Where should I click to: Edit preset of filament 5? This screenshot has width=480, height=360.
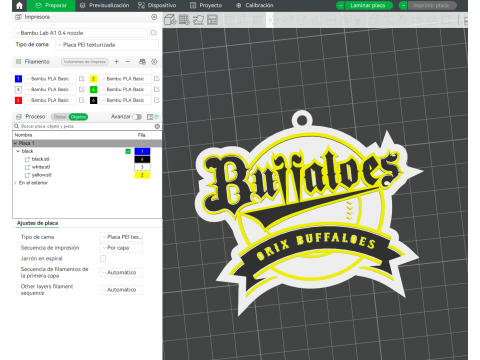(x=81, y=100)
